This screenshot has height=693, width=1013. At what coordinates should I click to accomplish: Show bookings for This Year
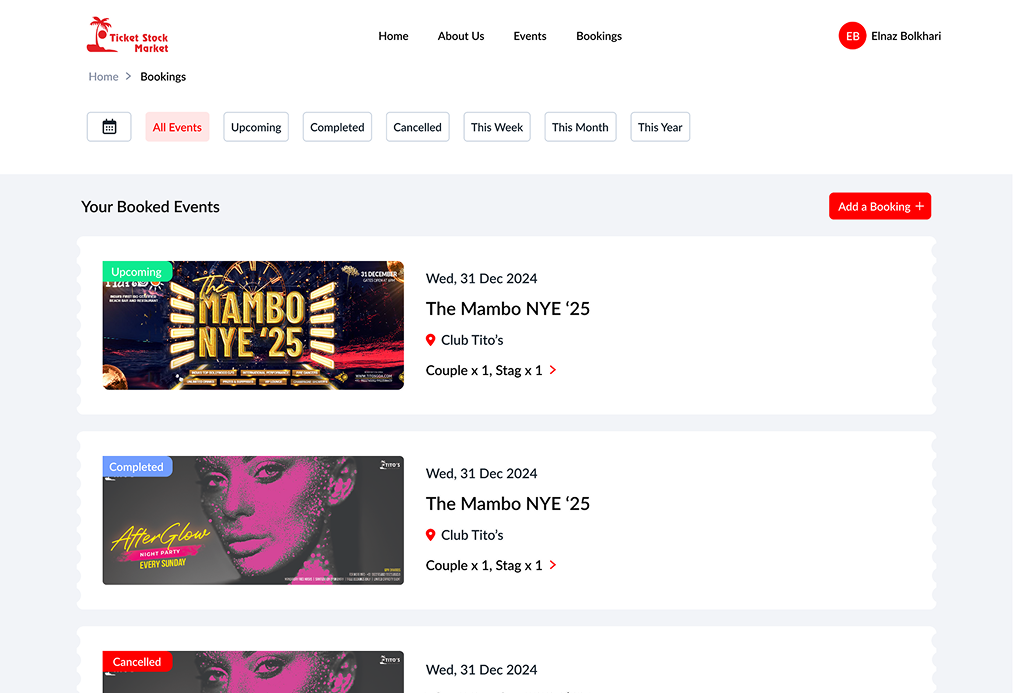point(660,127)
